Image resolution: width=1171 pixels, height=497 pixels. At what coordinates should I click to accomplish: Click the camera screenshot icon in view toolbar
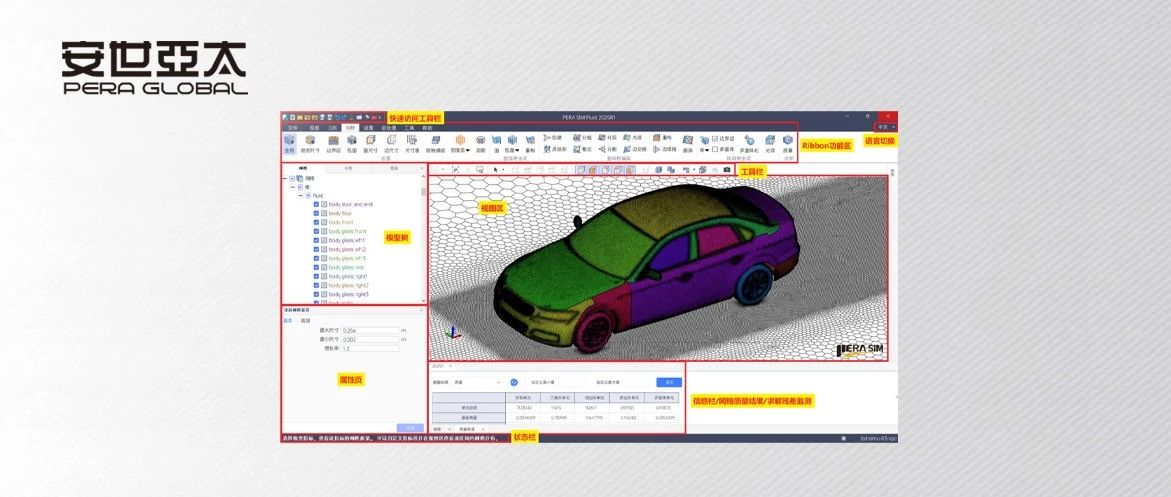pyautogui.click(x=727, y=170)
